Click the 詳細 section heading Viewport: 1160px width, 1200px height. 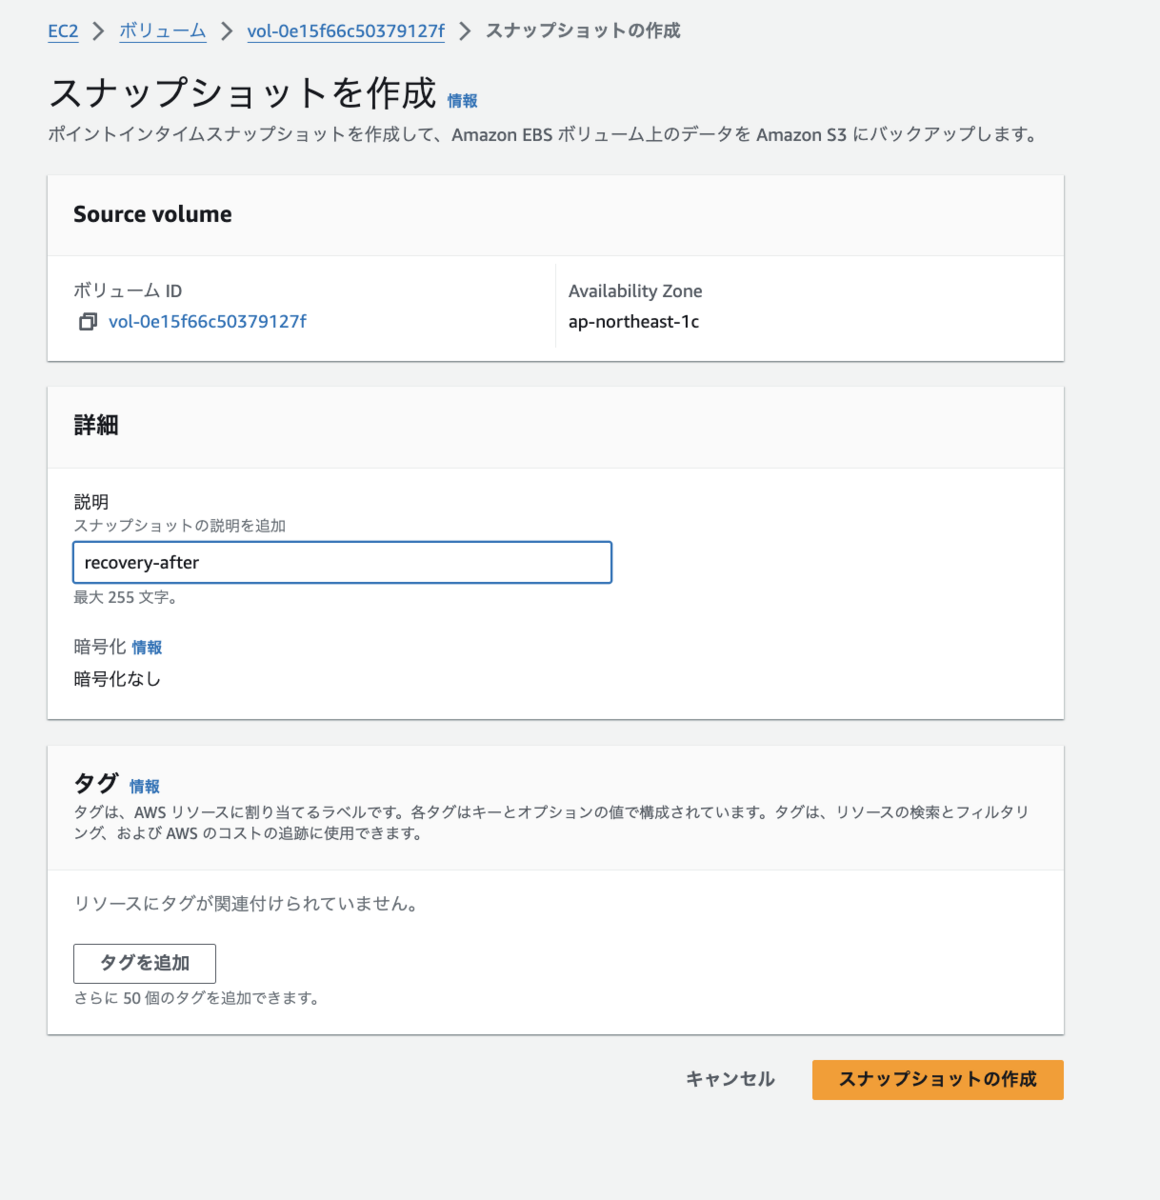[96, 425]
